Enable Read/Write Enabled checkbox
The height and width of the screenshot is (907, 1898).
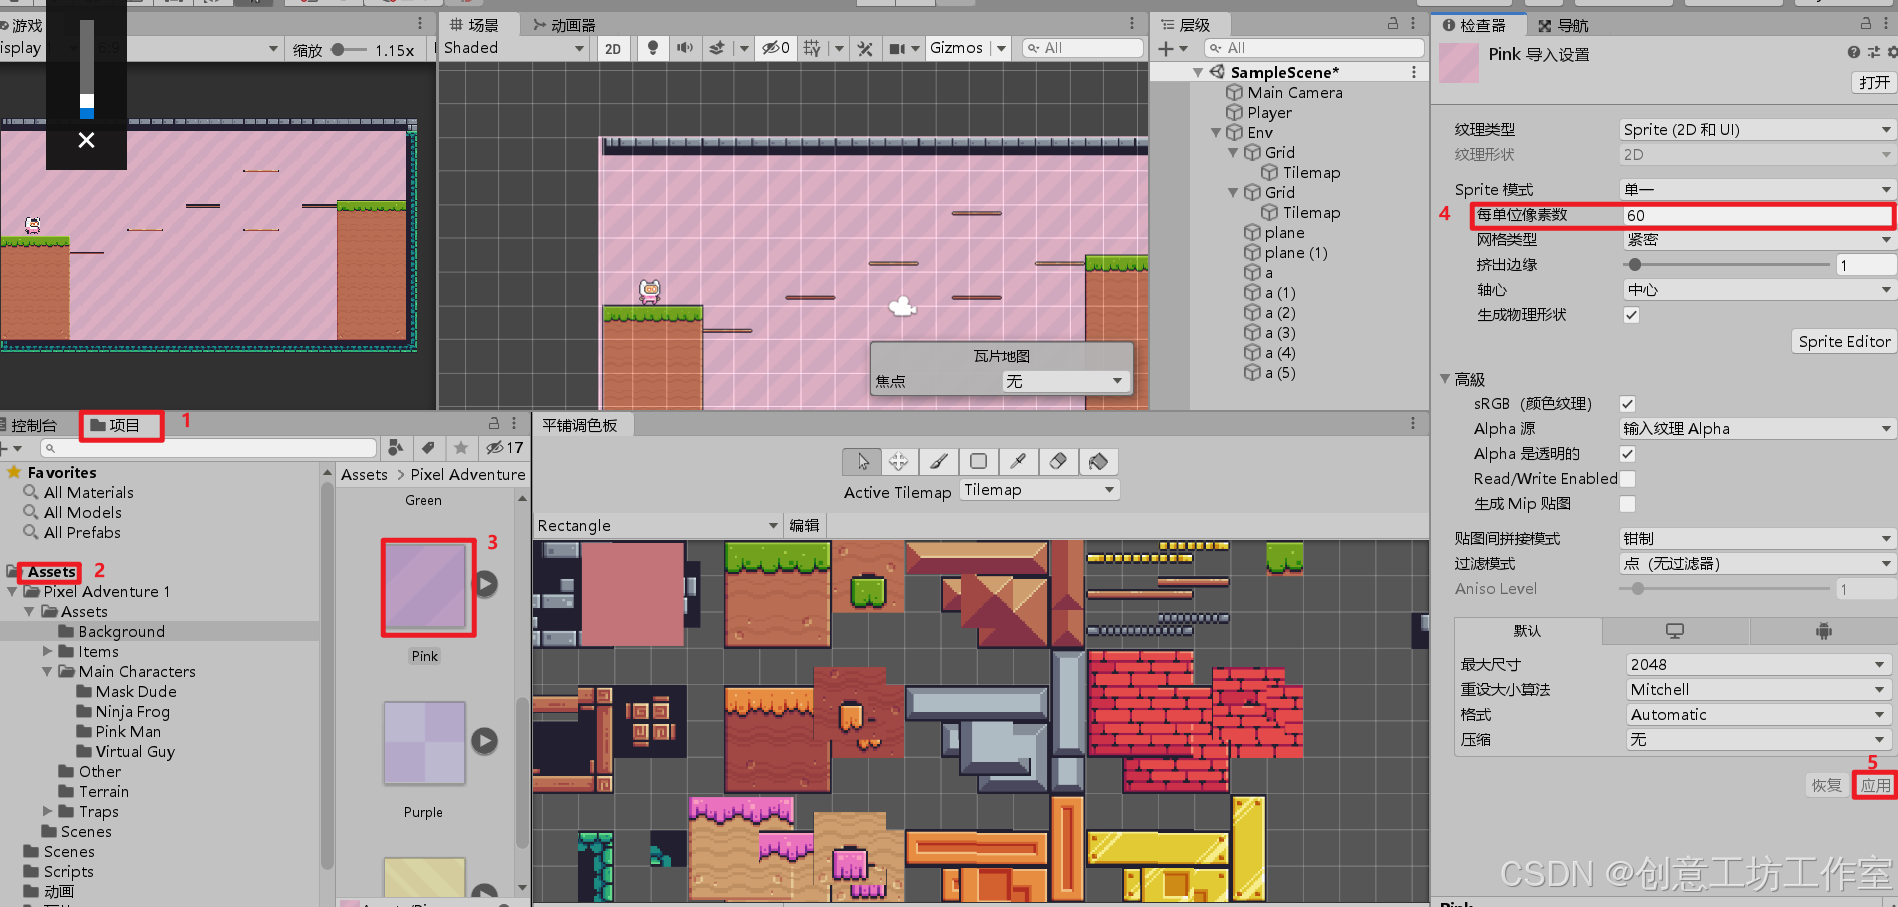click(1628, 479)
